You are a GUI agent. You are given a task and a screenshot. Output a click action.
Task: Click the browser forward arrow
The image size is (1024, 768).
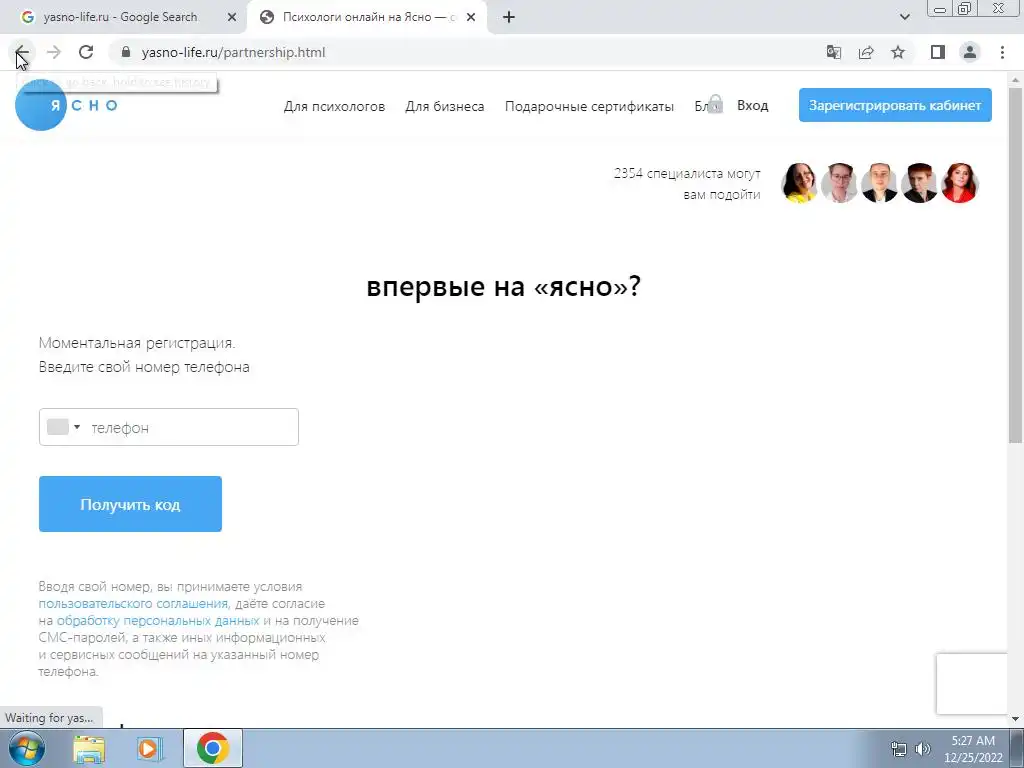(54, 52)
